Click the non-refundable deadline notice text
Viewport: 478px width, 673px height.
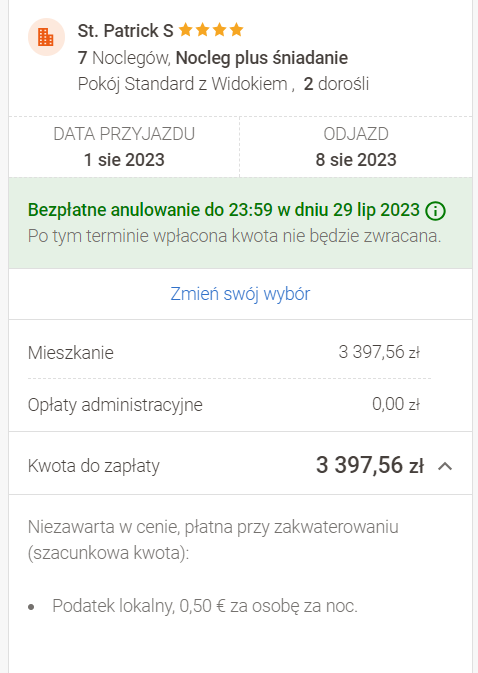(234, 236)
